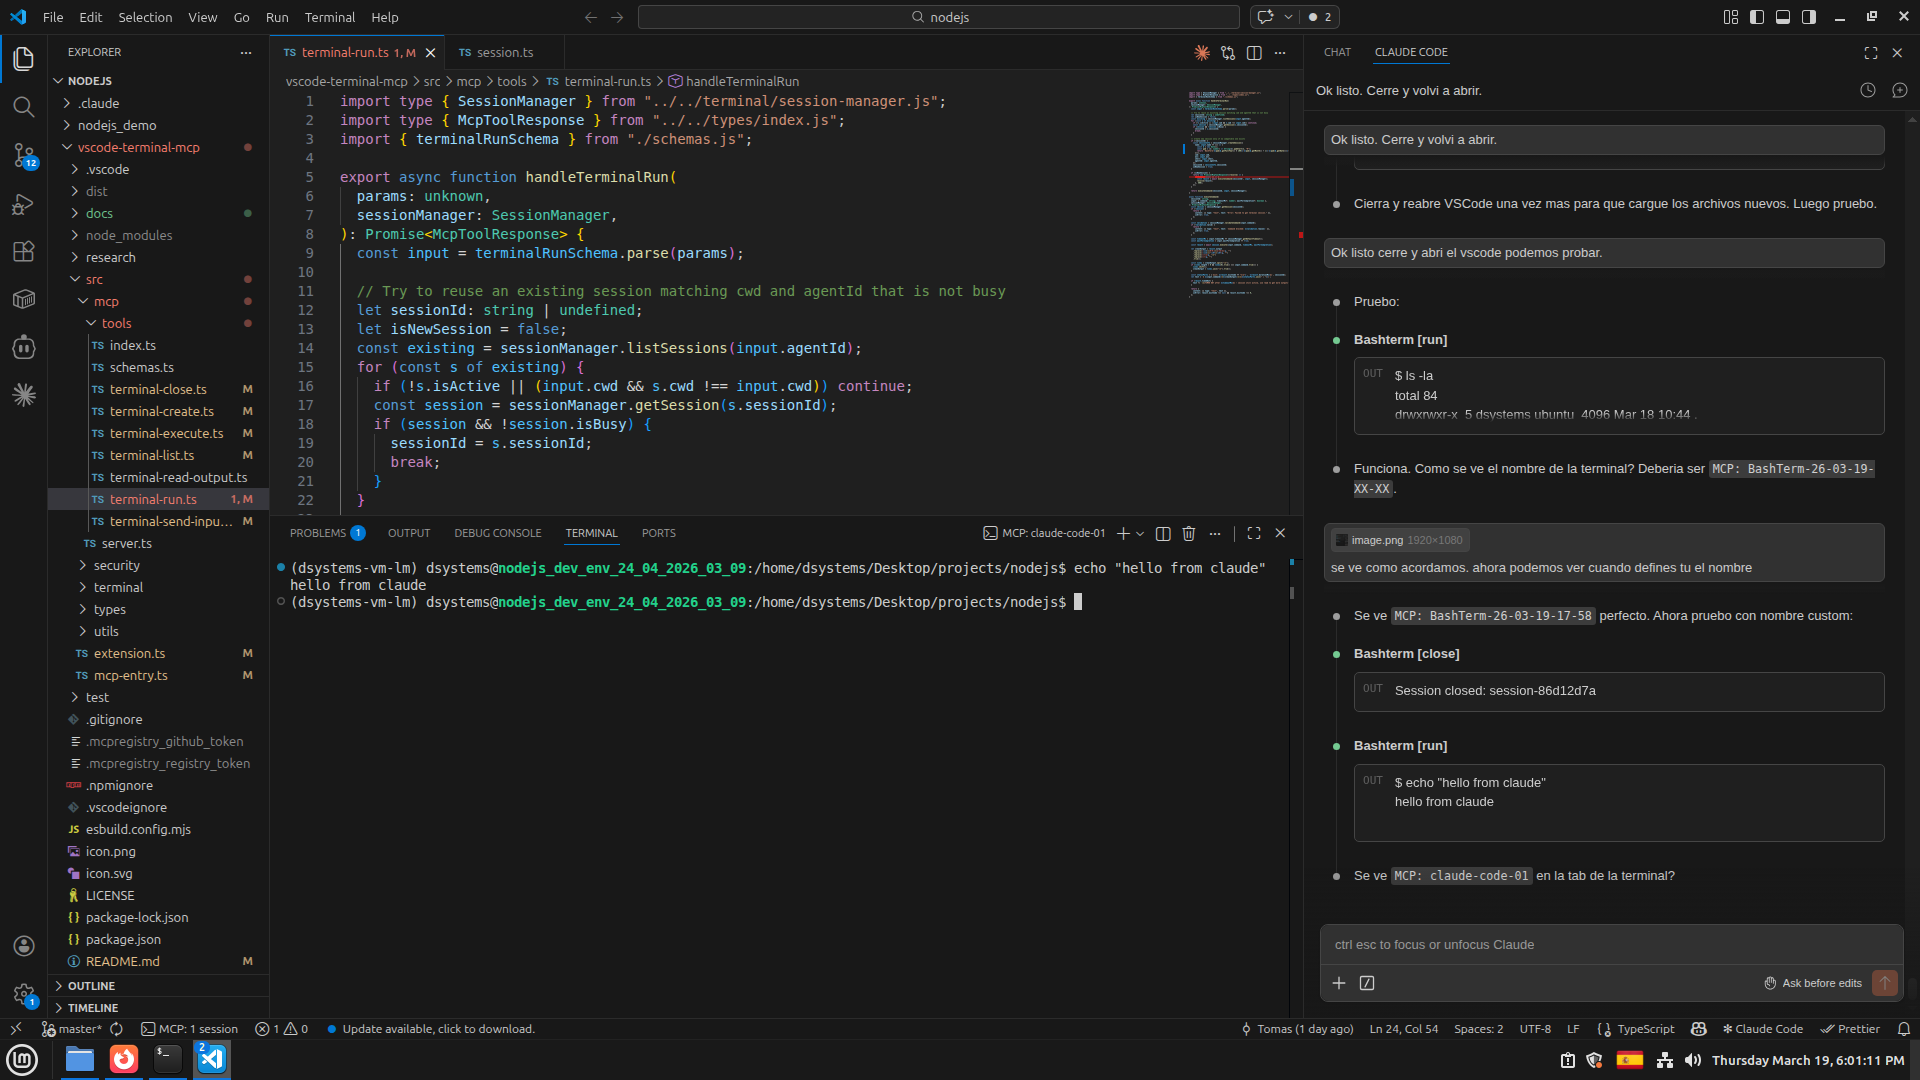Open the Search panel in the activity bar
Viewport: 1920px width, 1080px height.
(x=24, y=107)
